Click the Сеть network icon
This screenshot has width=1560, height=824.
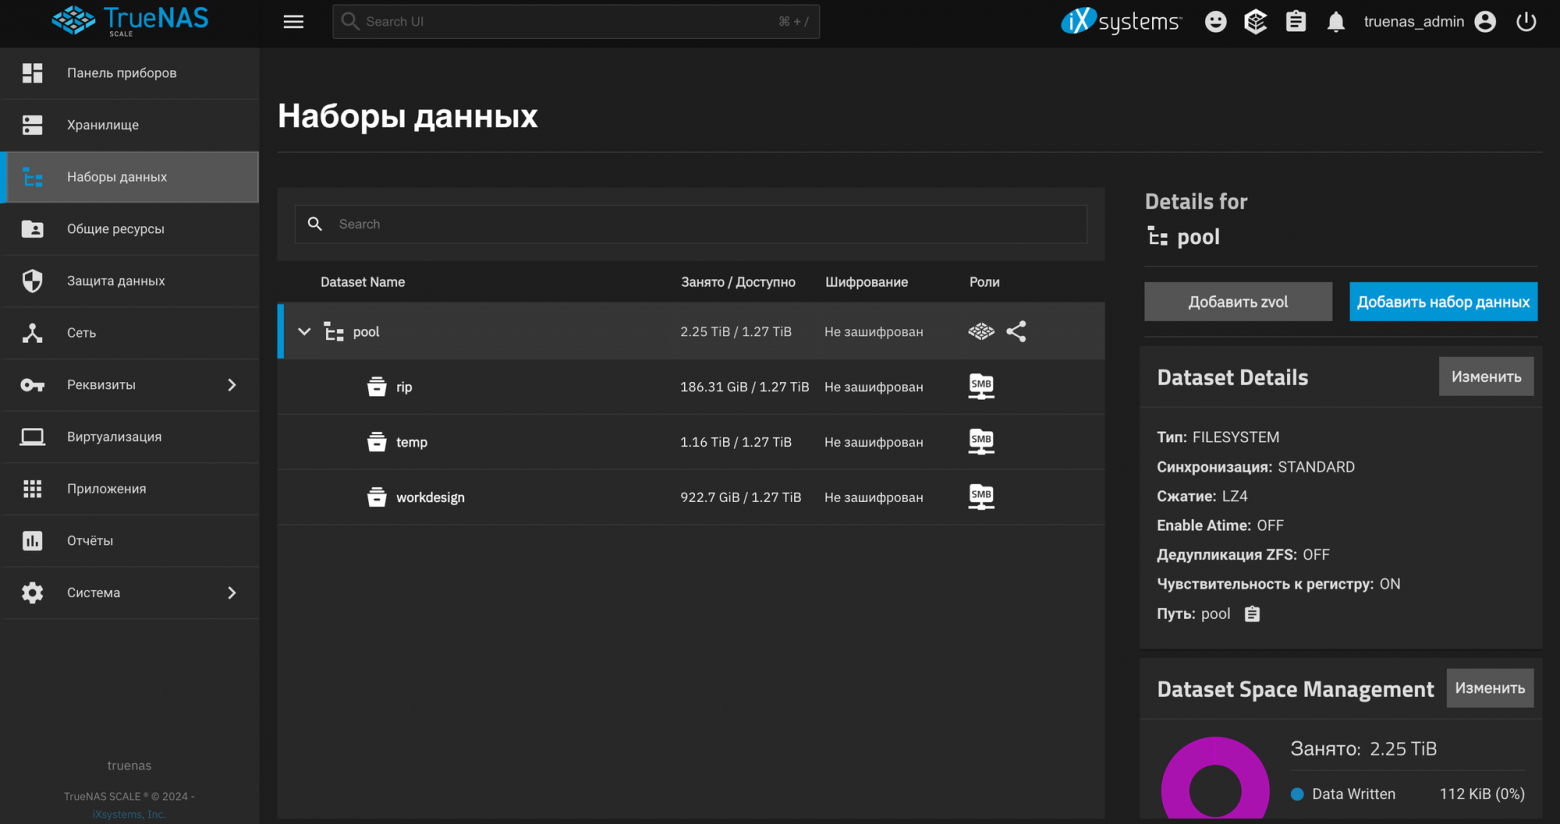pos(33,333)
